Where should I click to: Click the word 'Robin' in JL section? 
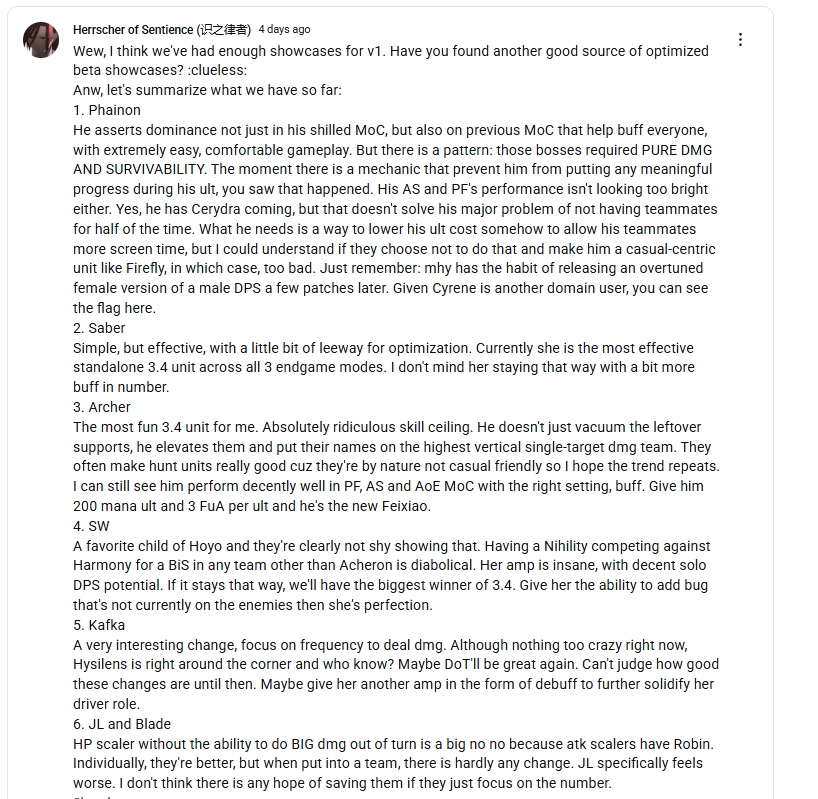click(692, 744)
